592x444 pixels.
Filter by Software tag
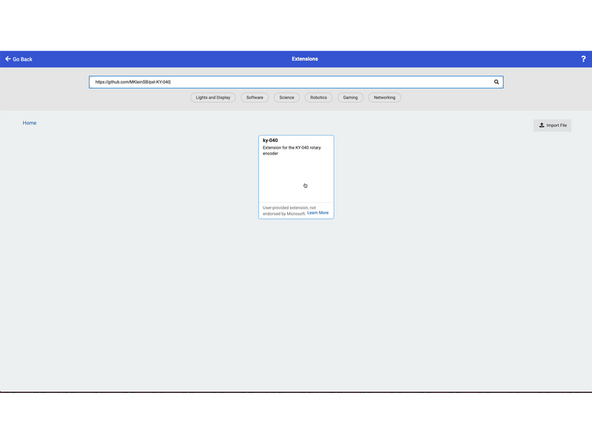pos(255,97)
